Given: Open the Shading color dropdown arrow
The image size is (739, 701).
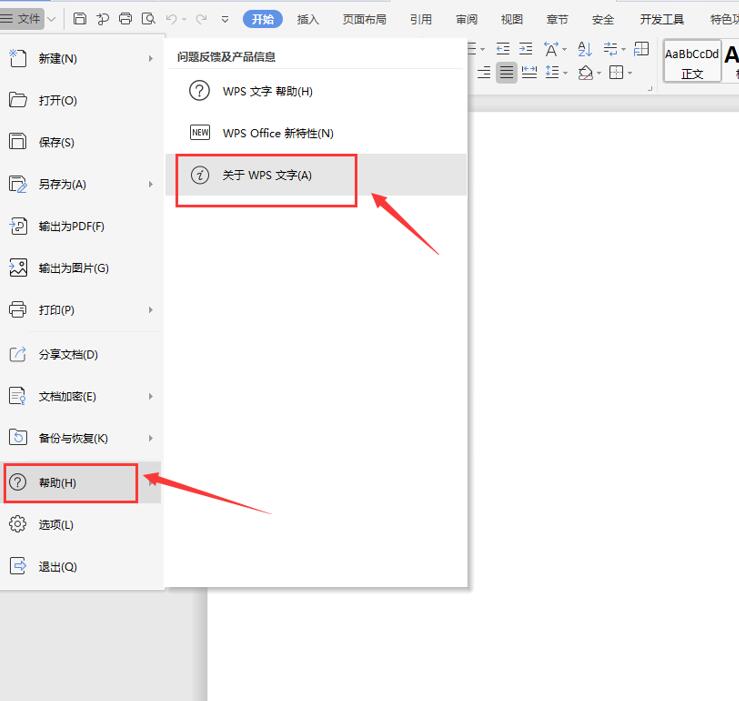Looking at the screenshot, I should click(599, 73).
